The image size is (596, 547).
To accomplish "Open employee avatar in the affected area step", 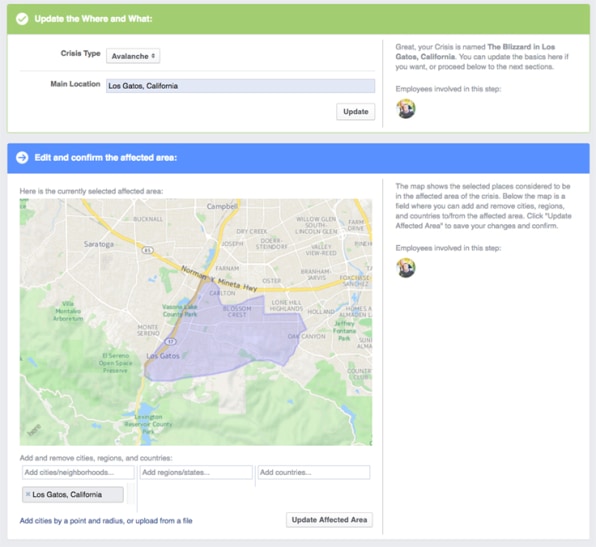I will pos(406,267).
